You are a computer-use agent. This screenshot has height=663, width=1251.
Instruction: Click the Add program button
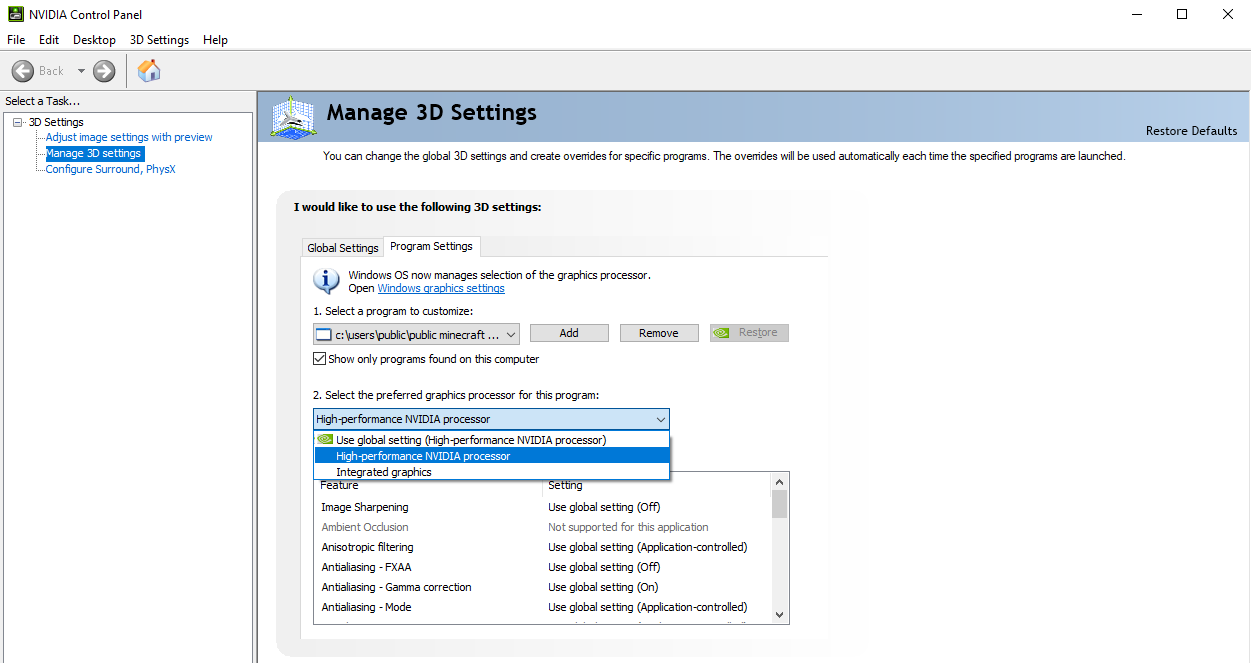click(569, 333)
